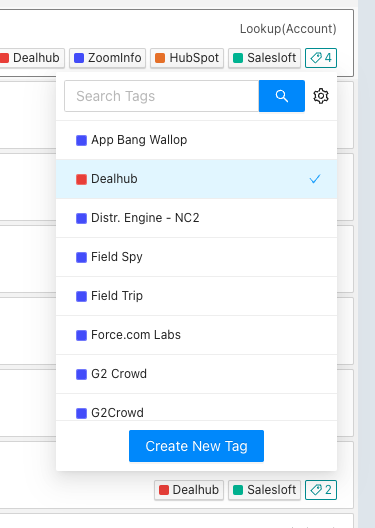Open the tag counter showing 4
Viewport: 375px width, 528px height.
[321, 58]
